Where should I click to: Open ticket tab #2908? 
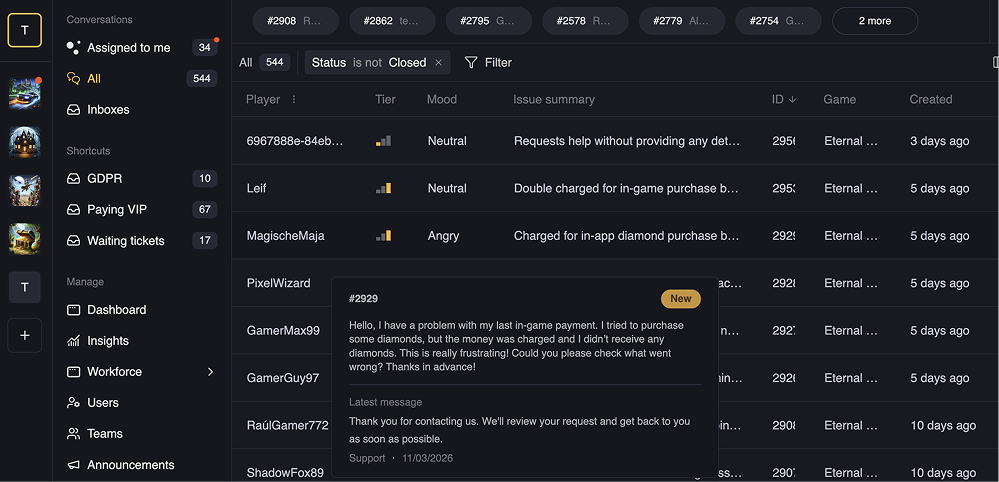(296, 21)
